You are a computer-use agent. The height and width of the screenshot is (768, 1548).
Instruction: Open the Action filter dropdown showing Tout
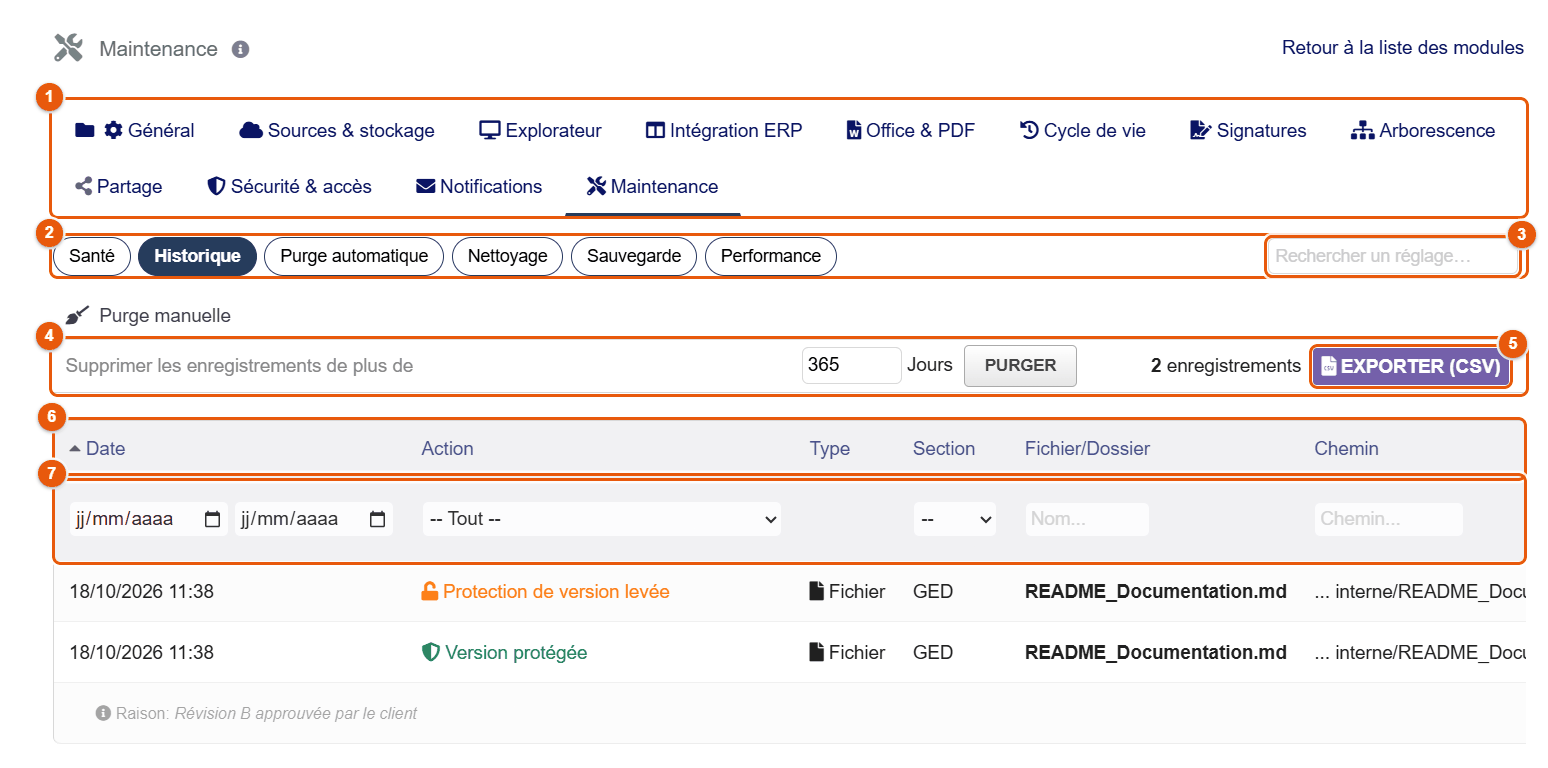point(602,519)
